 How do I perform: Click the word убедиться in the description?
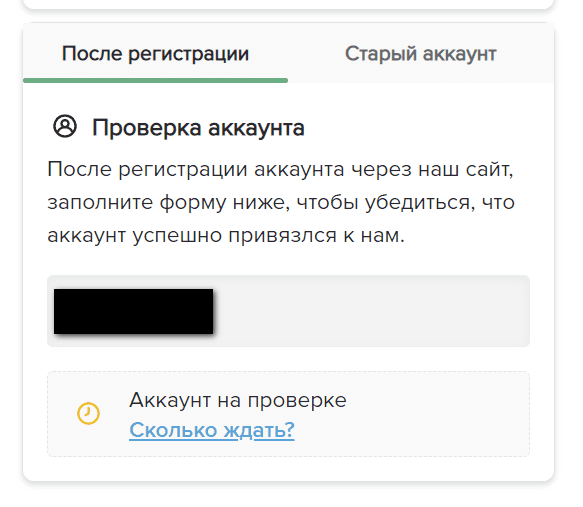pyautogui.click(x=420, y=203)
